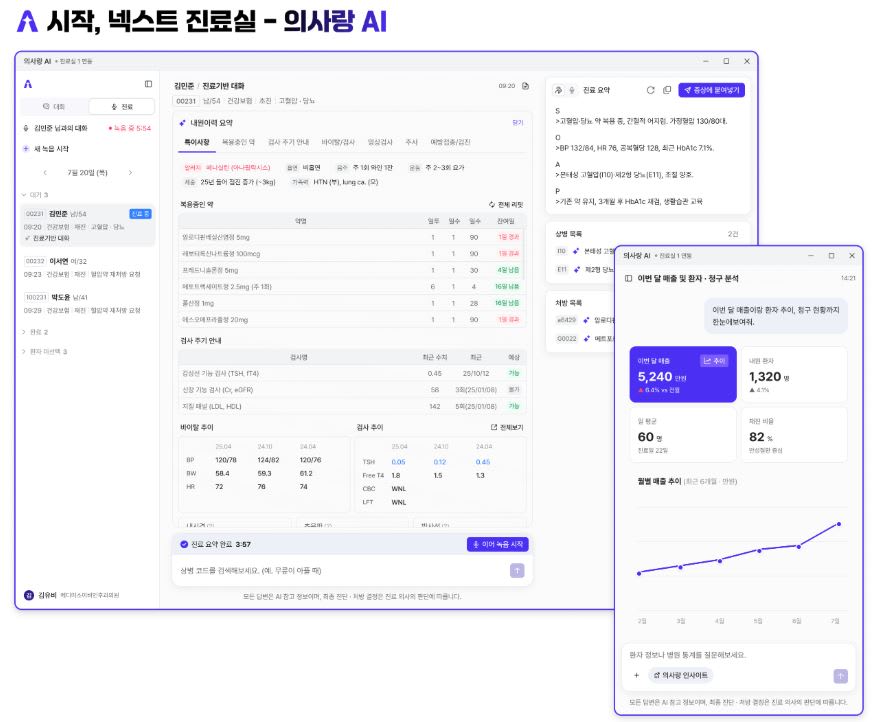
Task: Collapse the left sidebar panel icon
Action: tap(148, 84)
